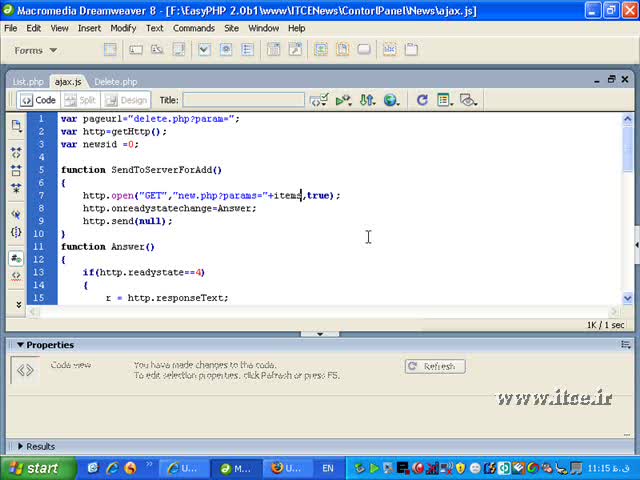Viewport: 640px width, 480px height.
Task: Select the ajax.js document tab
Action: pyautogui.click(x=68, y=82)
